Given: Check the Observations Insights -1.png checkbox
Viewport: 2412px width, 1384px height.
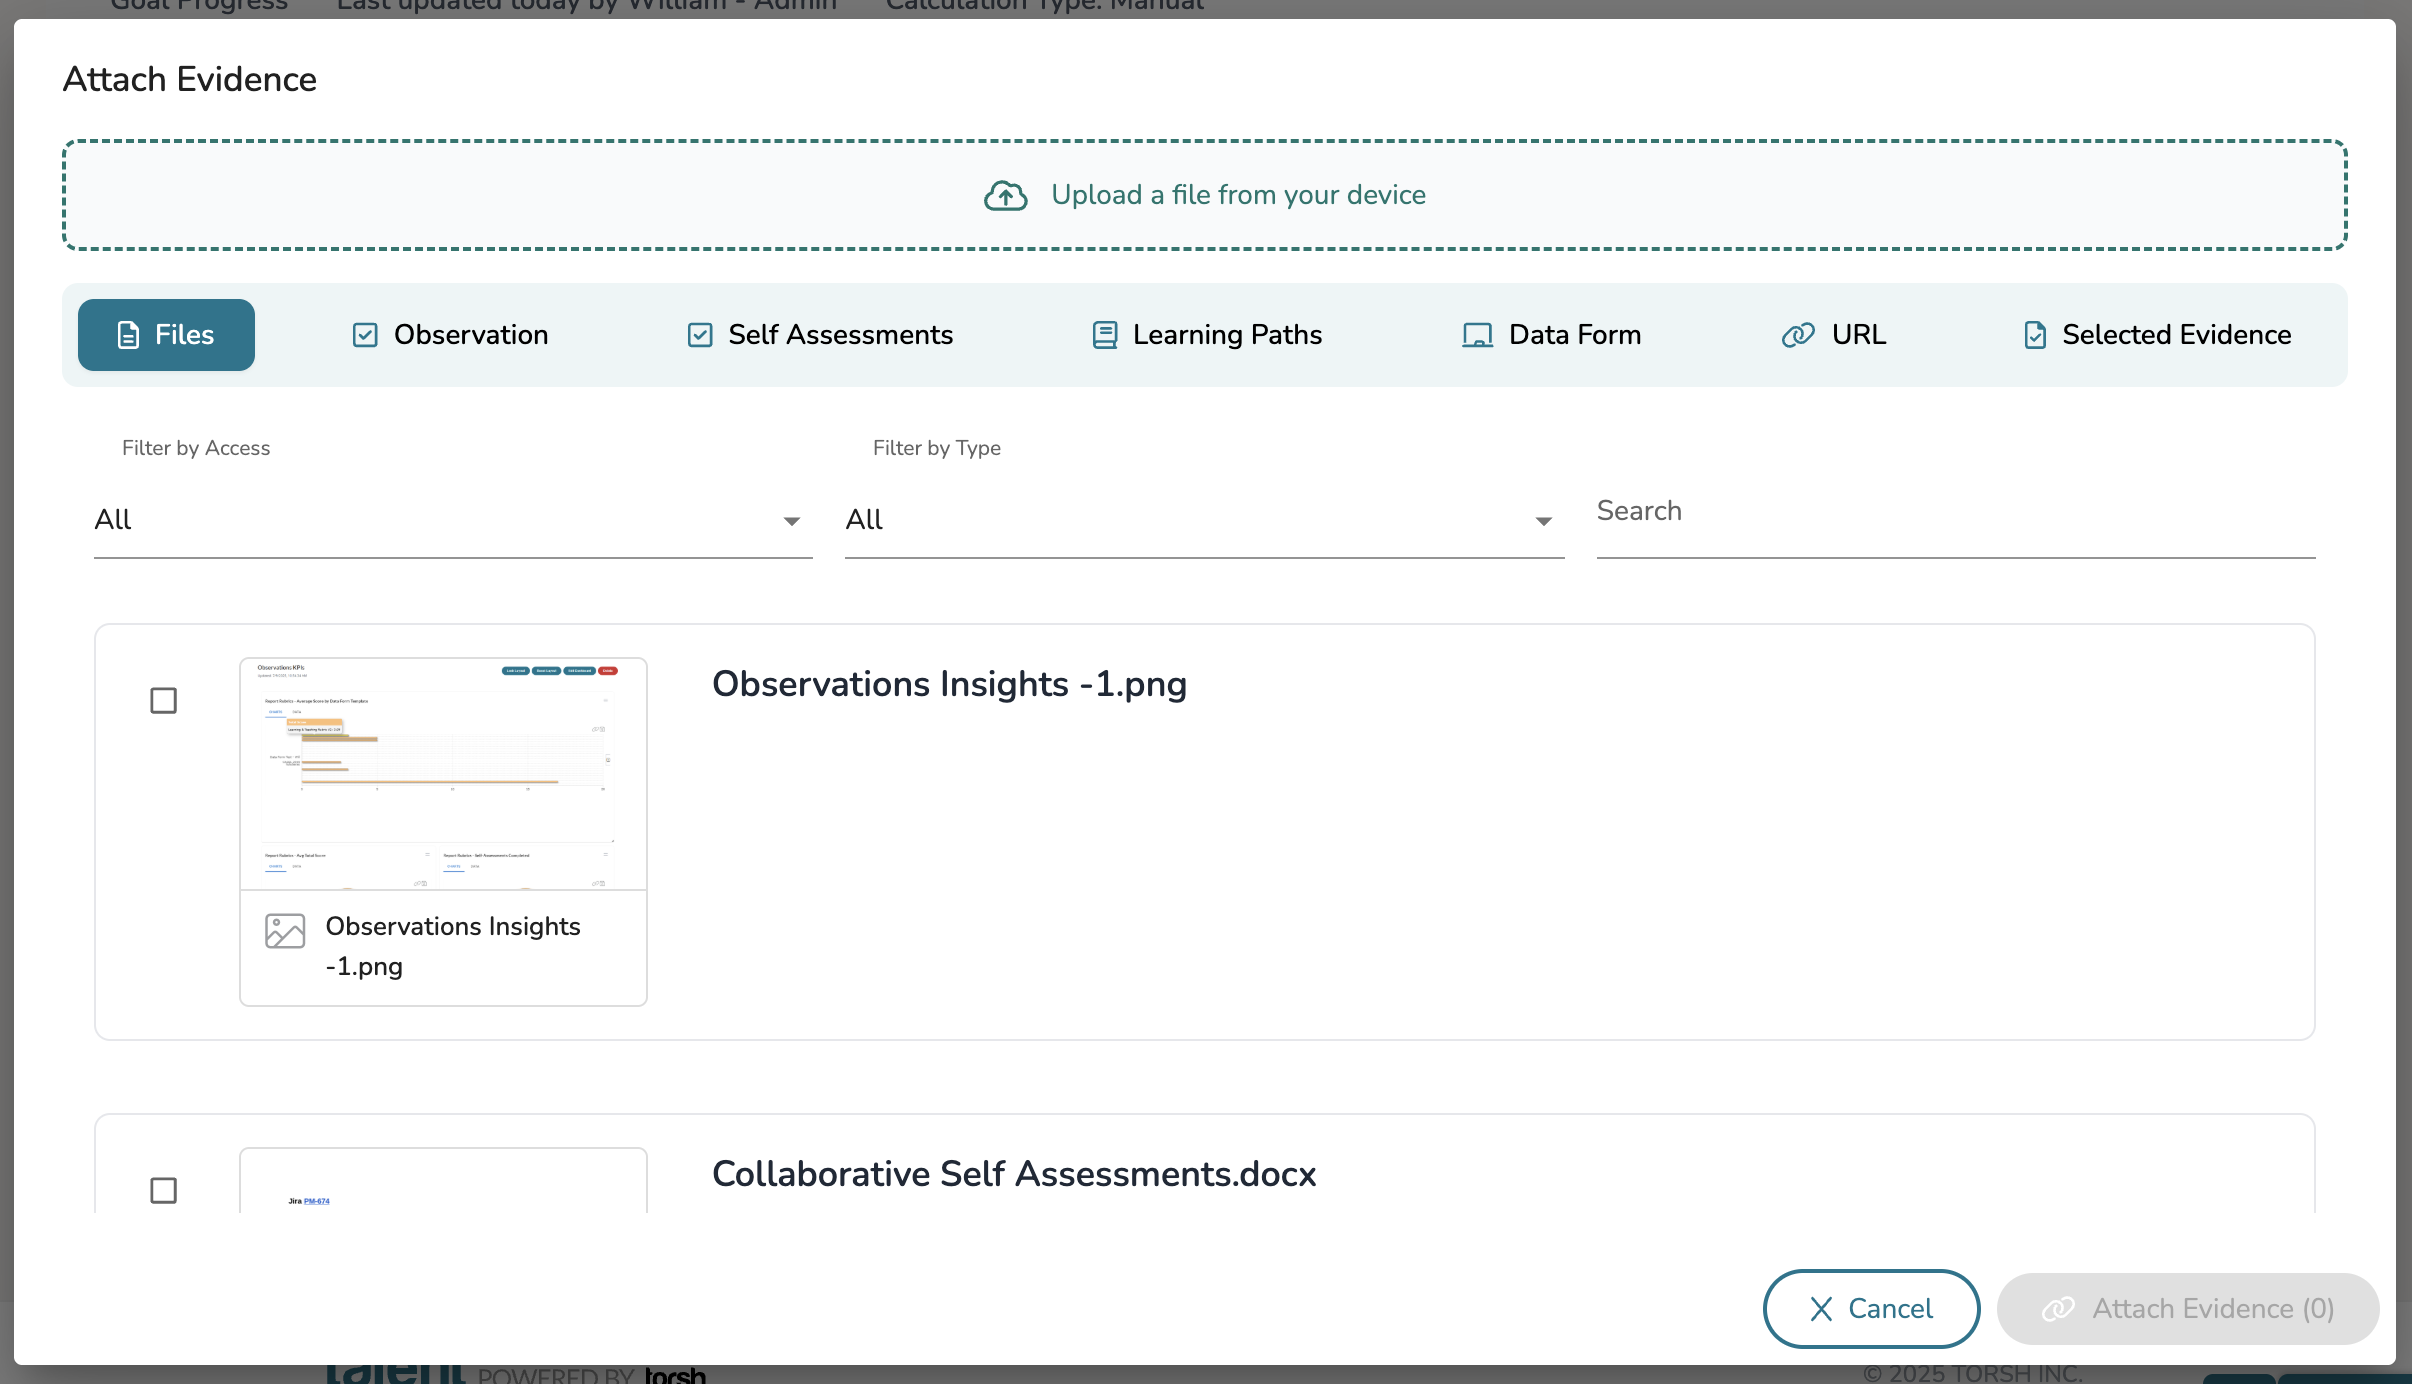Looking at the screenshot, I should pos(164,700).
